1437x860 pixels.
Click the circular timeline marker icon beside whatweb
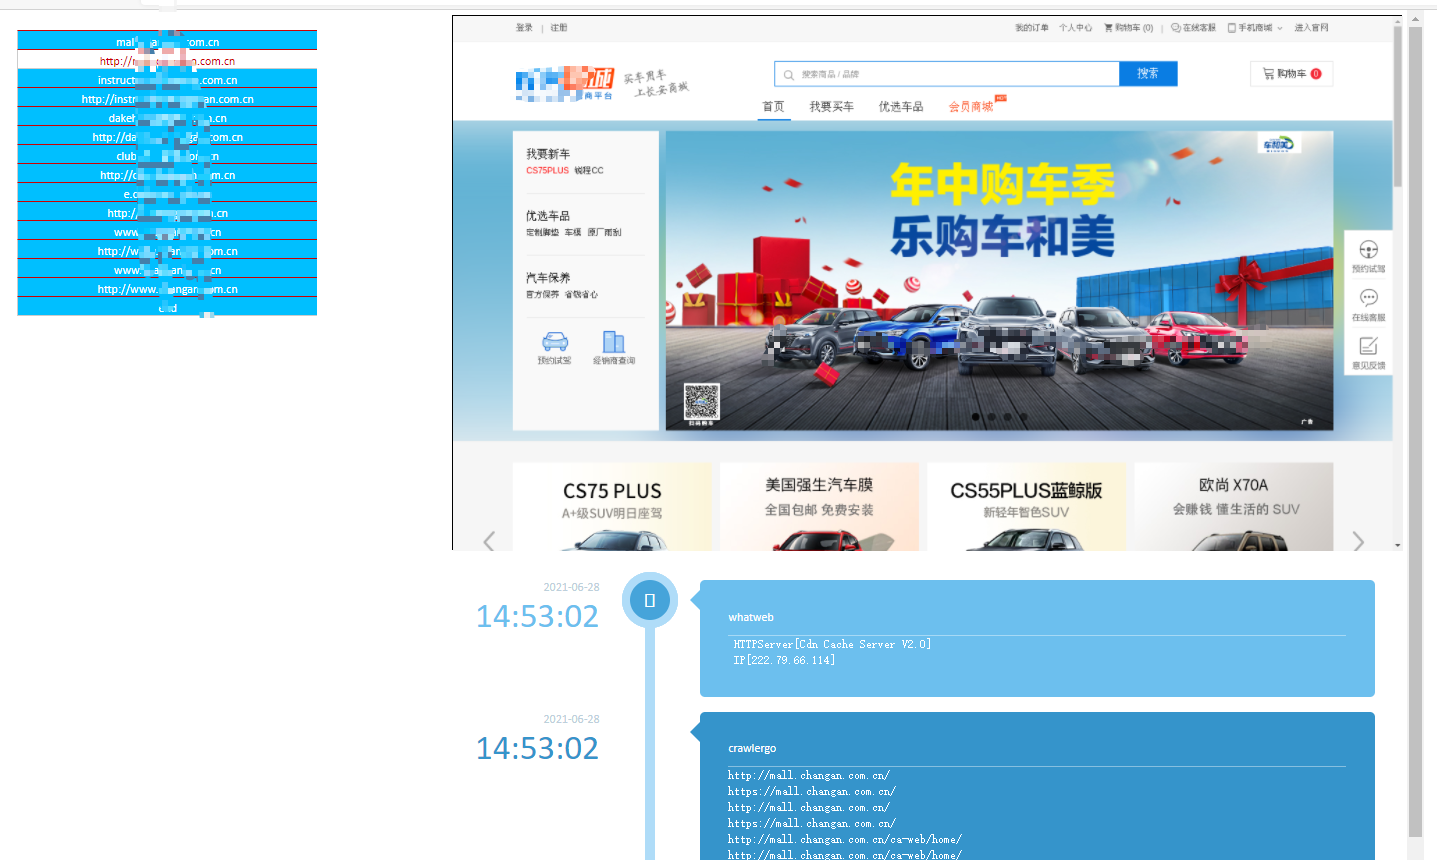click(650, 600)
